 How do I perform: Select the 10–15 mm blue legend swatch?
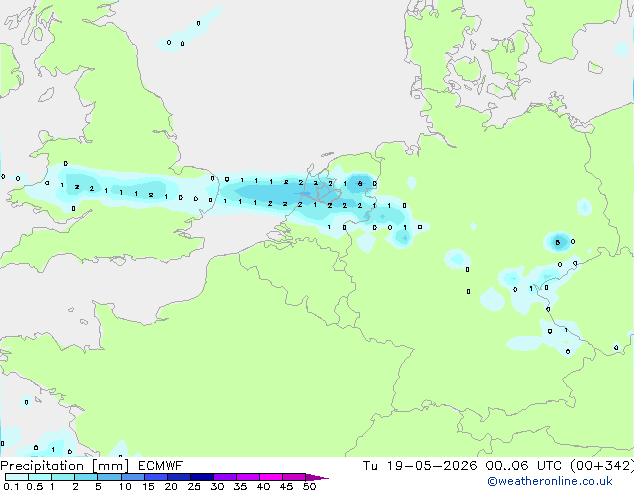133,477
